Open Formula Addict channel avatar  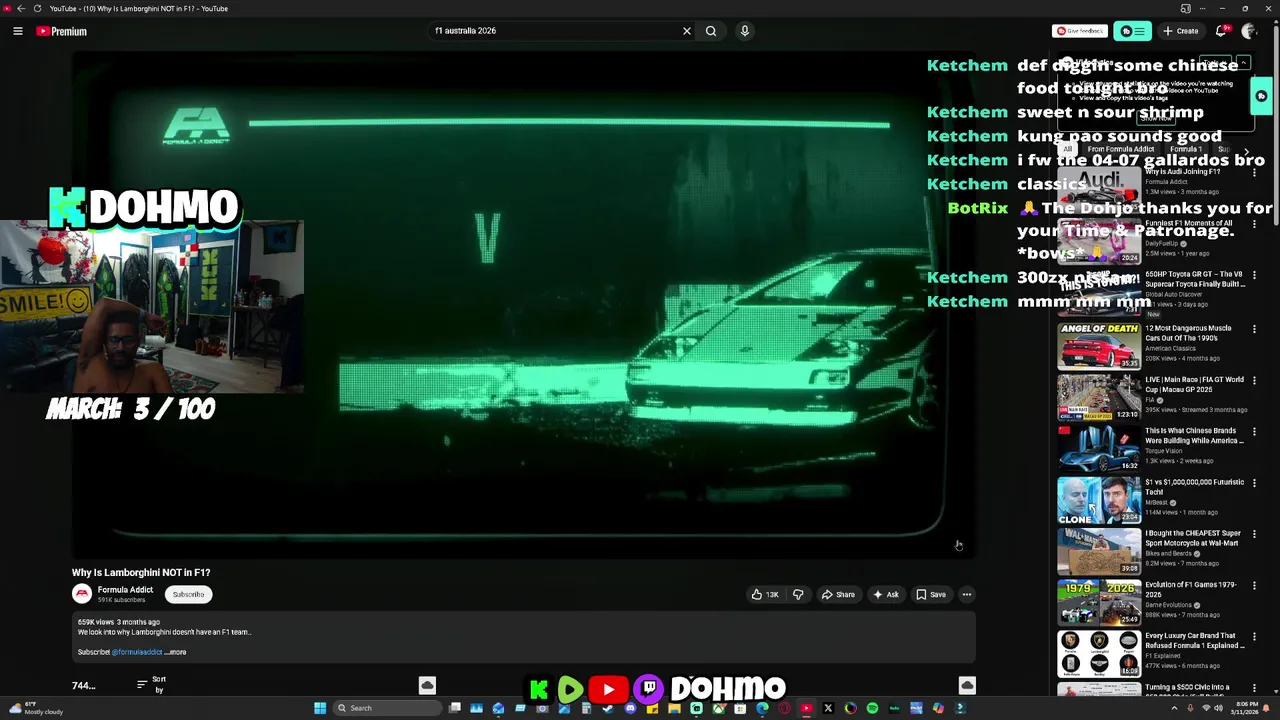pos(82,594)
